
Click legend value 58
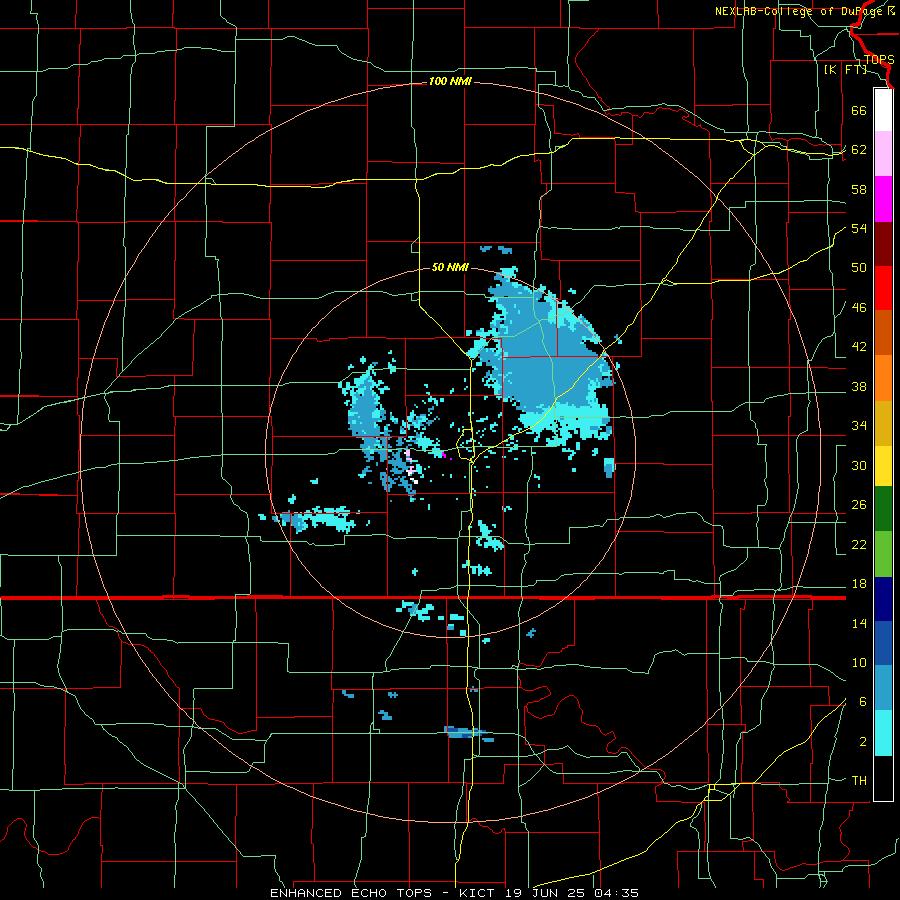tap(859, 189)
